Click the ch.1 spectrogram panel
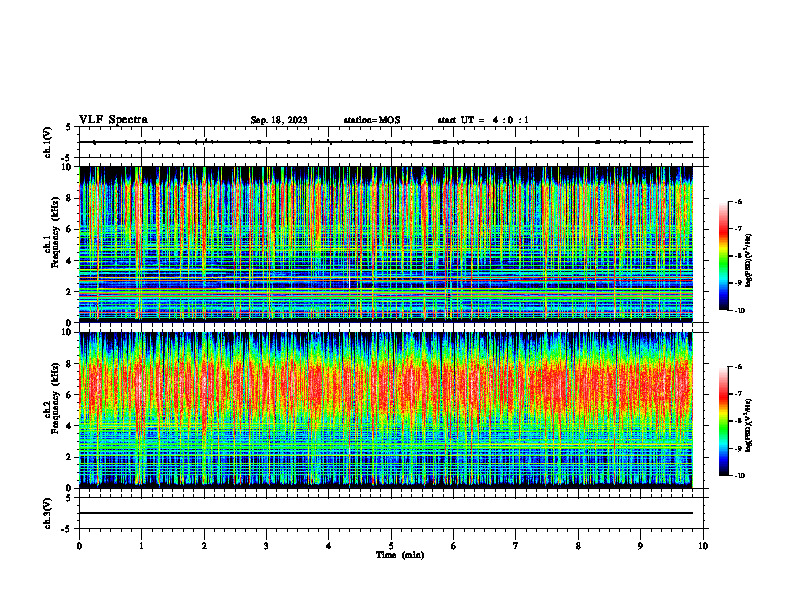Screen dimensions: 792x612 click(385, 244)
